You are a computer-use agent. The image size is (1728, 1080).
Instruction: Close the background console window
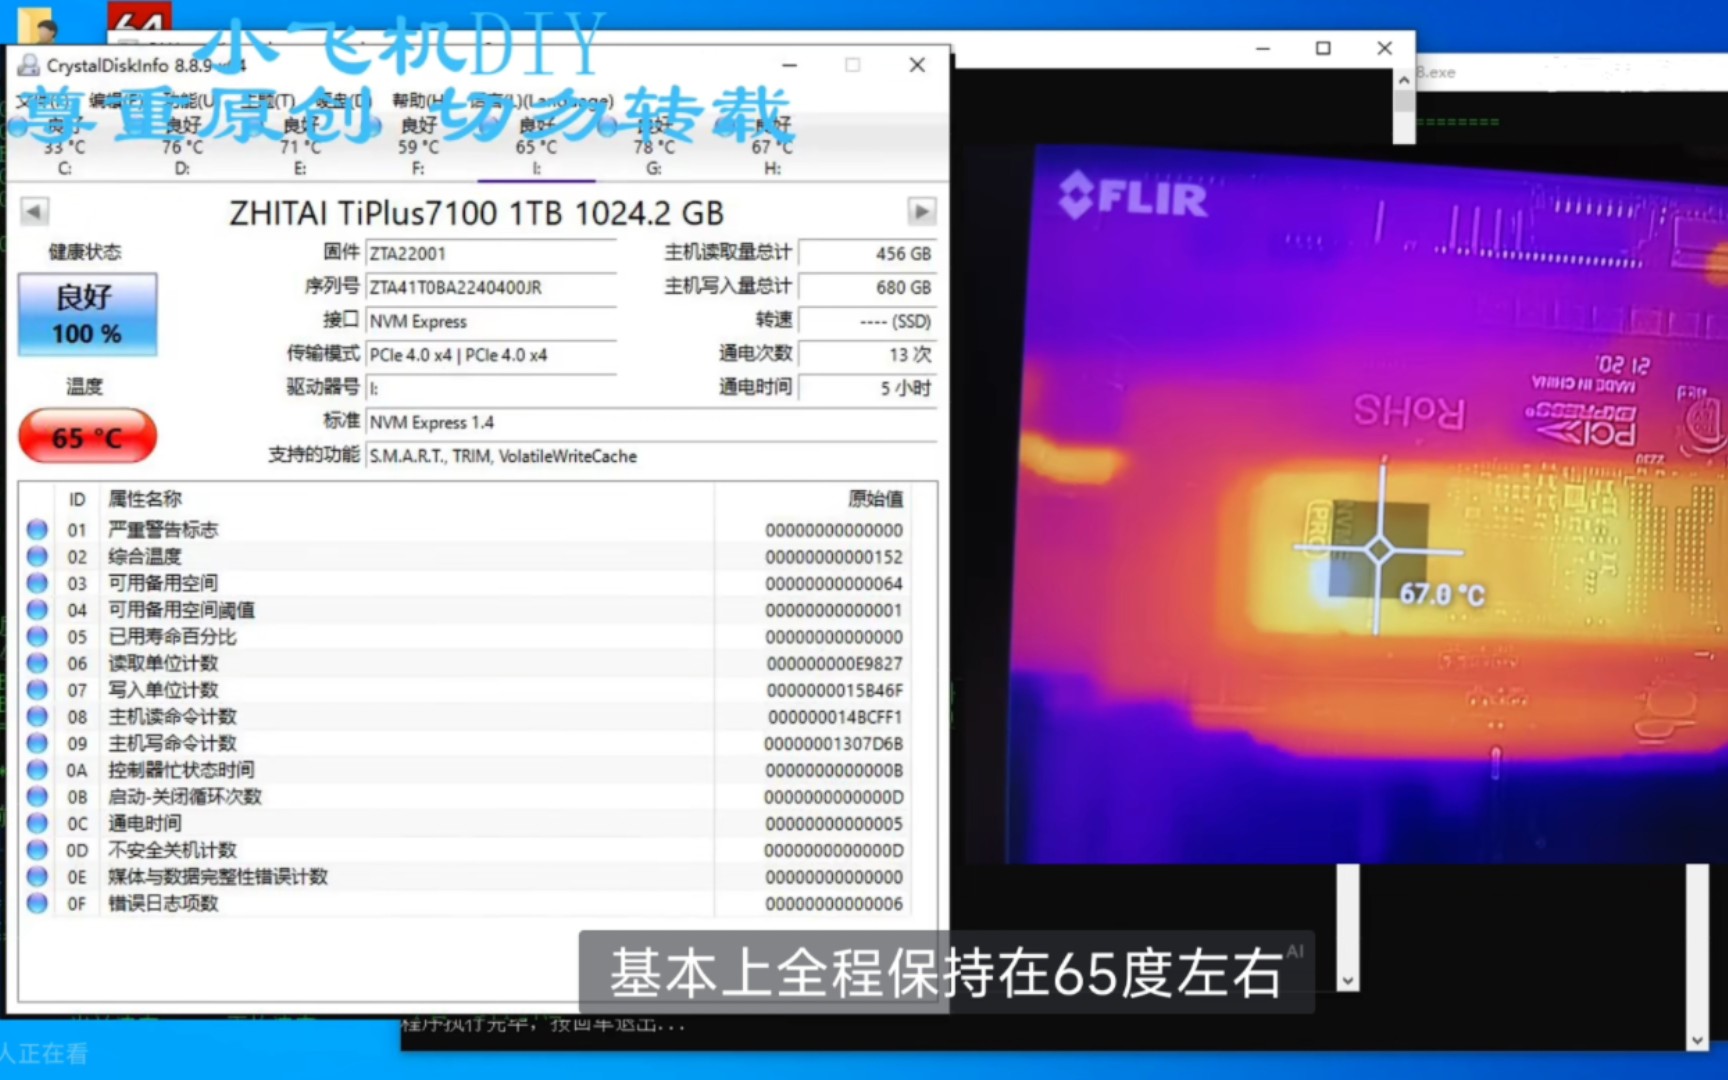[x=1384, y=48]
